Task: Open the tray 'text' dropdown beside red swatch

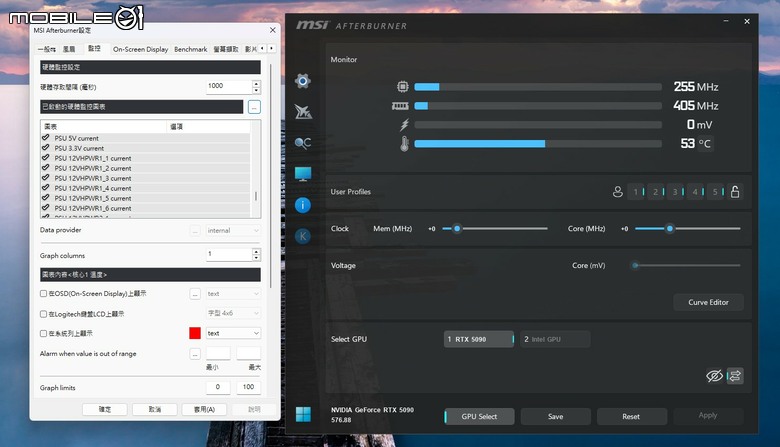Action: [x=233, y=333]
